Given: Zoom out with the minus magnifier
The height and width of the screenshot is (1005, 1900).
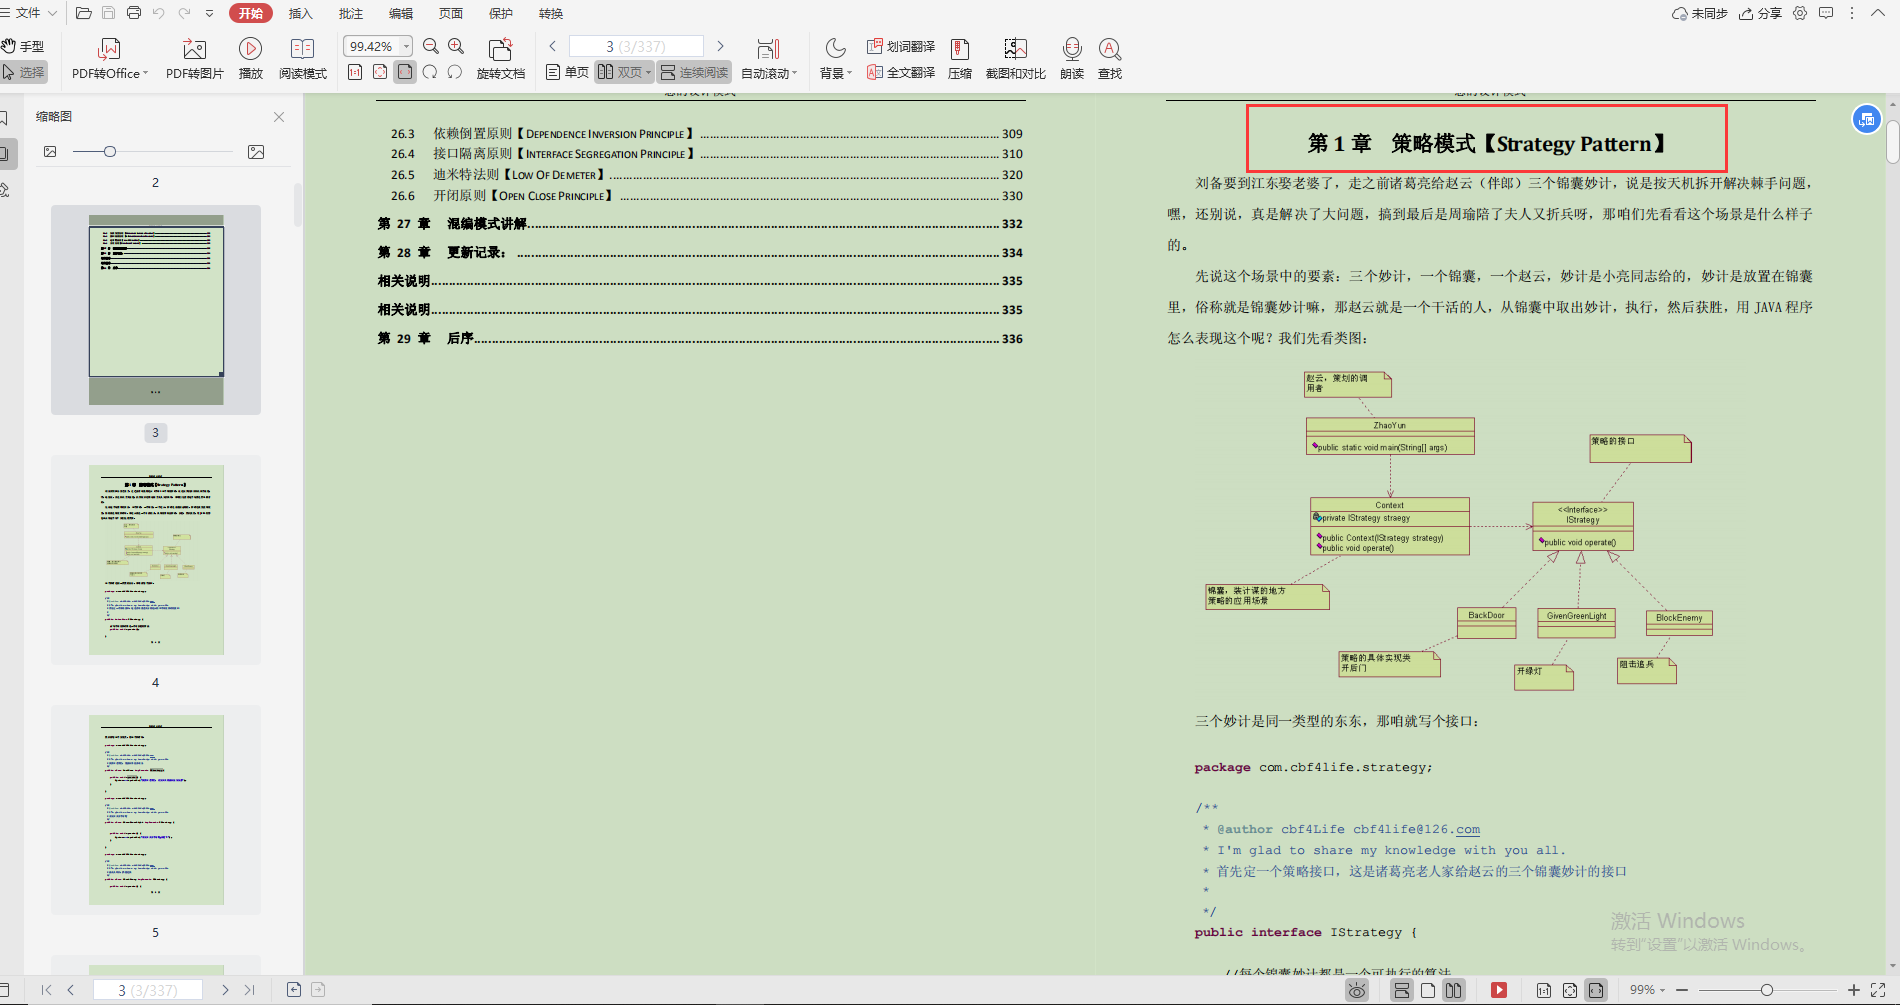Looking at the screenshot, I should [x=431, y=46].
